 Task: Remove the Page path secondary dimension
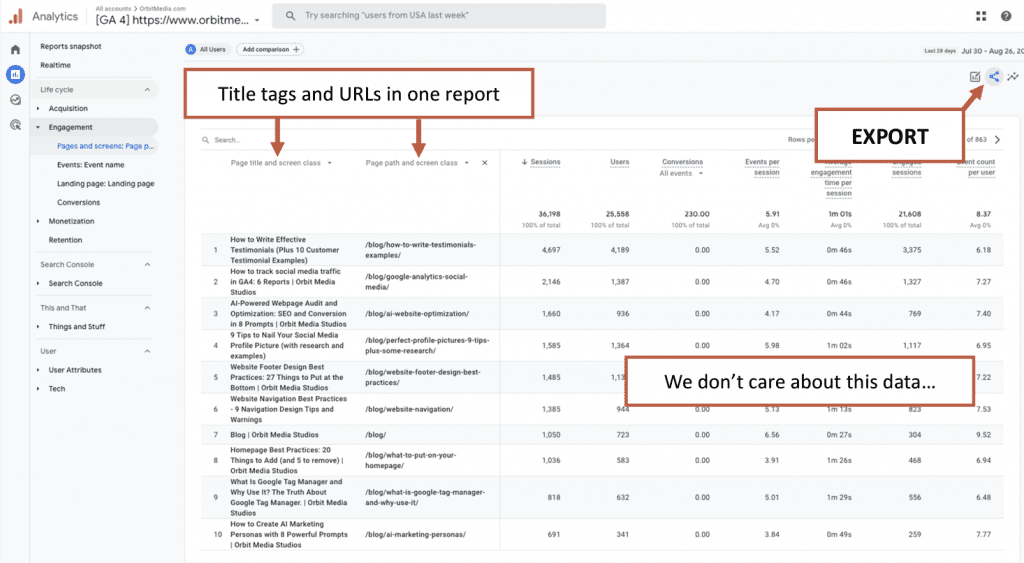click(485, 162)
